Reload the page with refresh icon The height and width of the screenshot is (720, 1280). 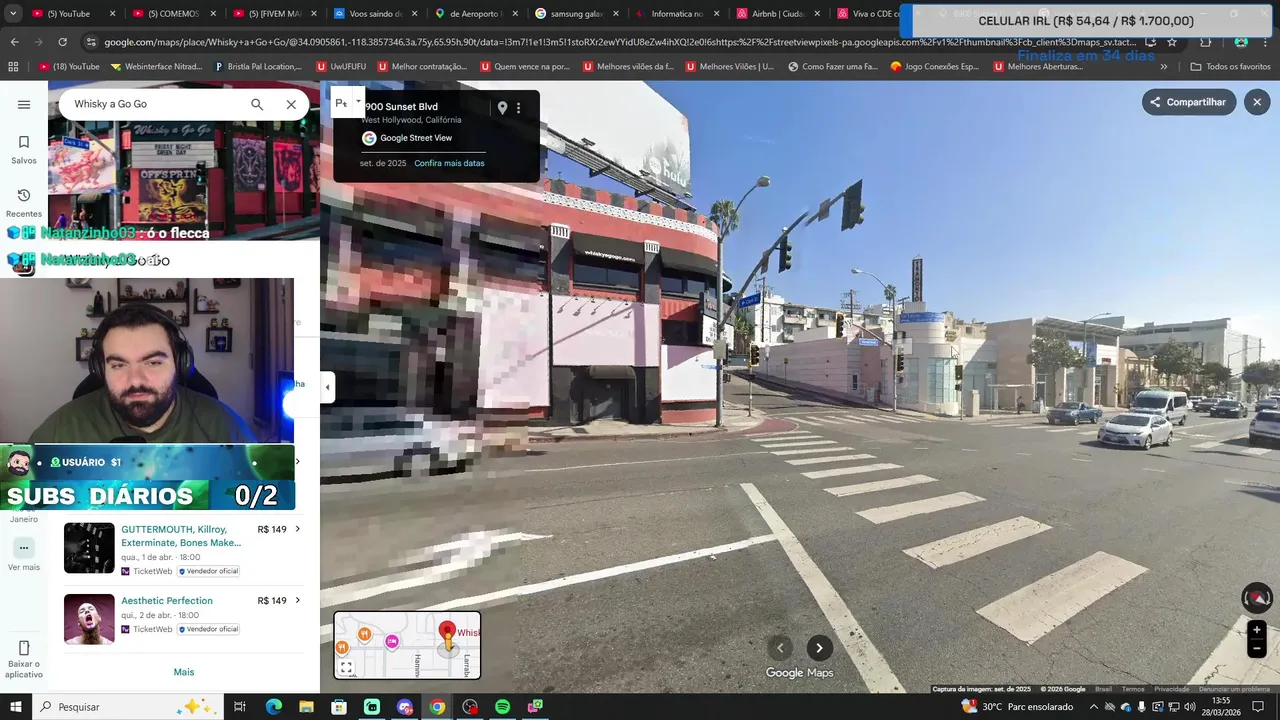pyautogui.click(x=63, y=42)
